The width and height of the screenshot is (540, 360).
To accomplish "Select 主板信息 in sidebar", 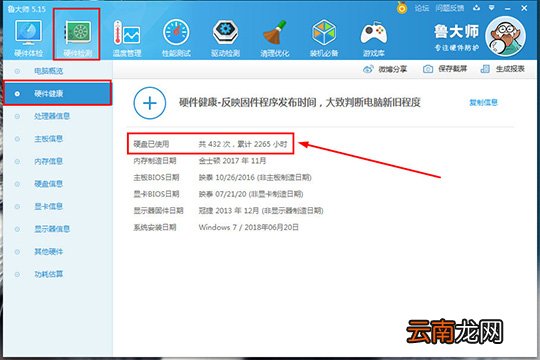I will [57, 139].
